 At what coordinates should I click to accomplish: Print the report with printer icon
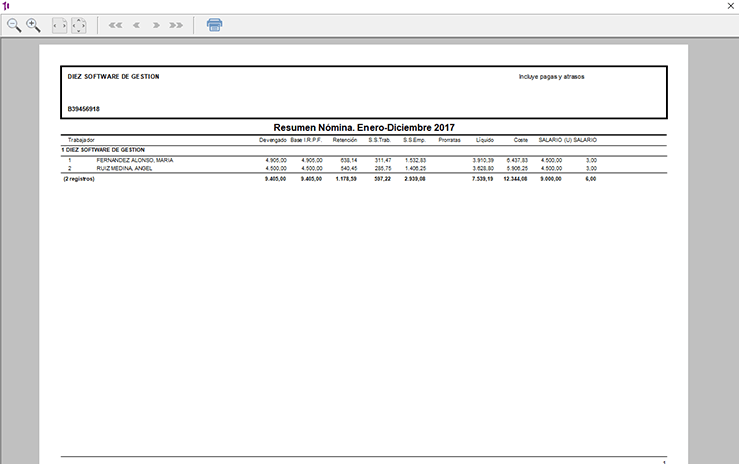[x=214, y=25]
